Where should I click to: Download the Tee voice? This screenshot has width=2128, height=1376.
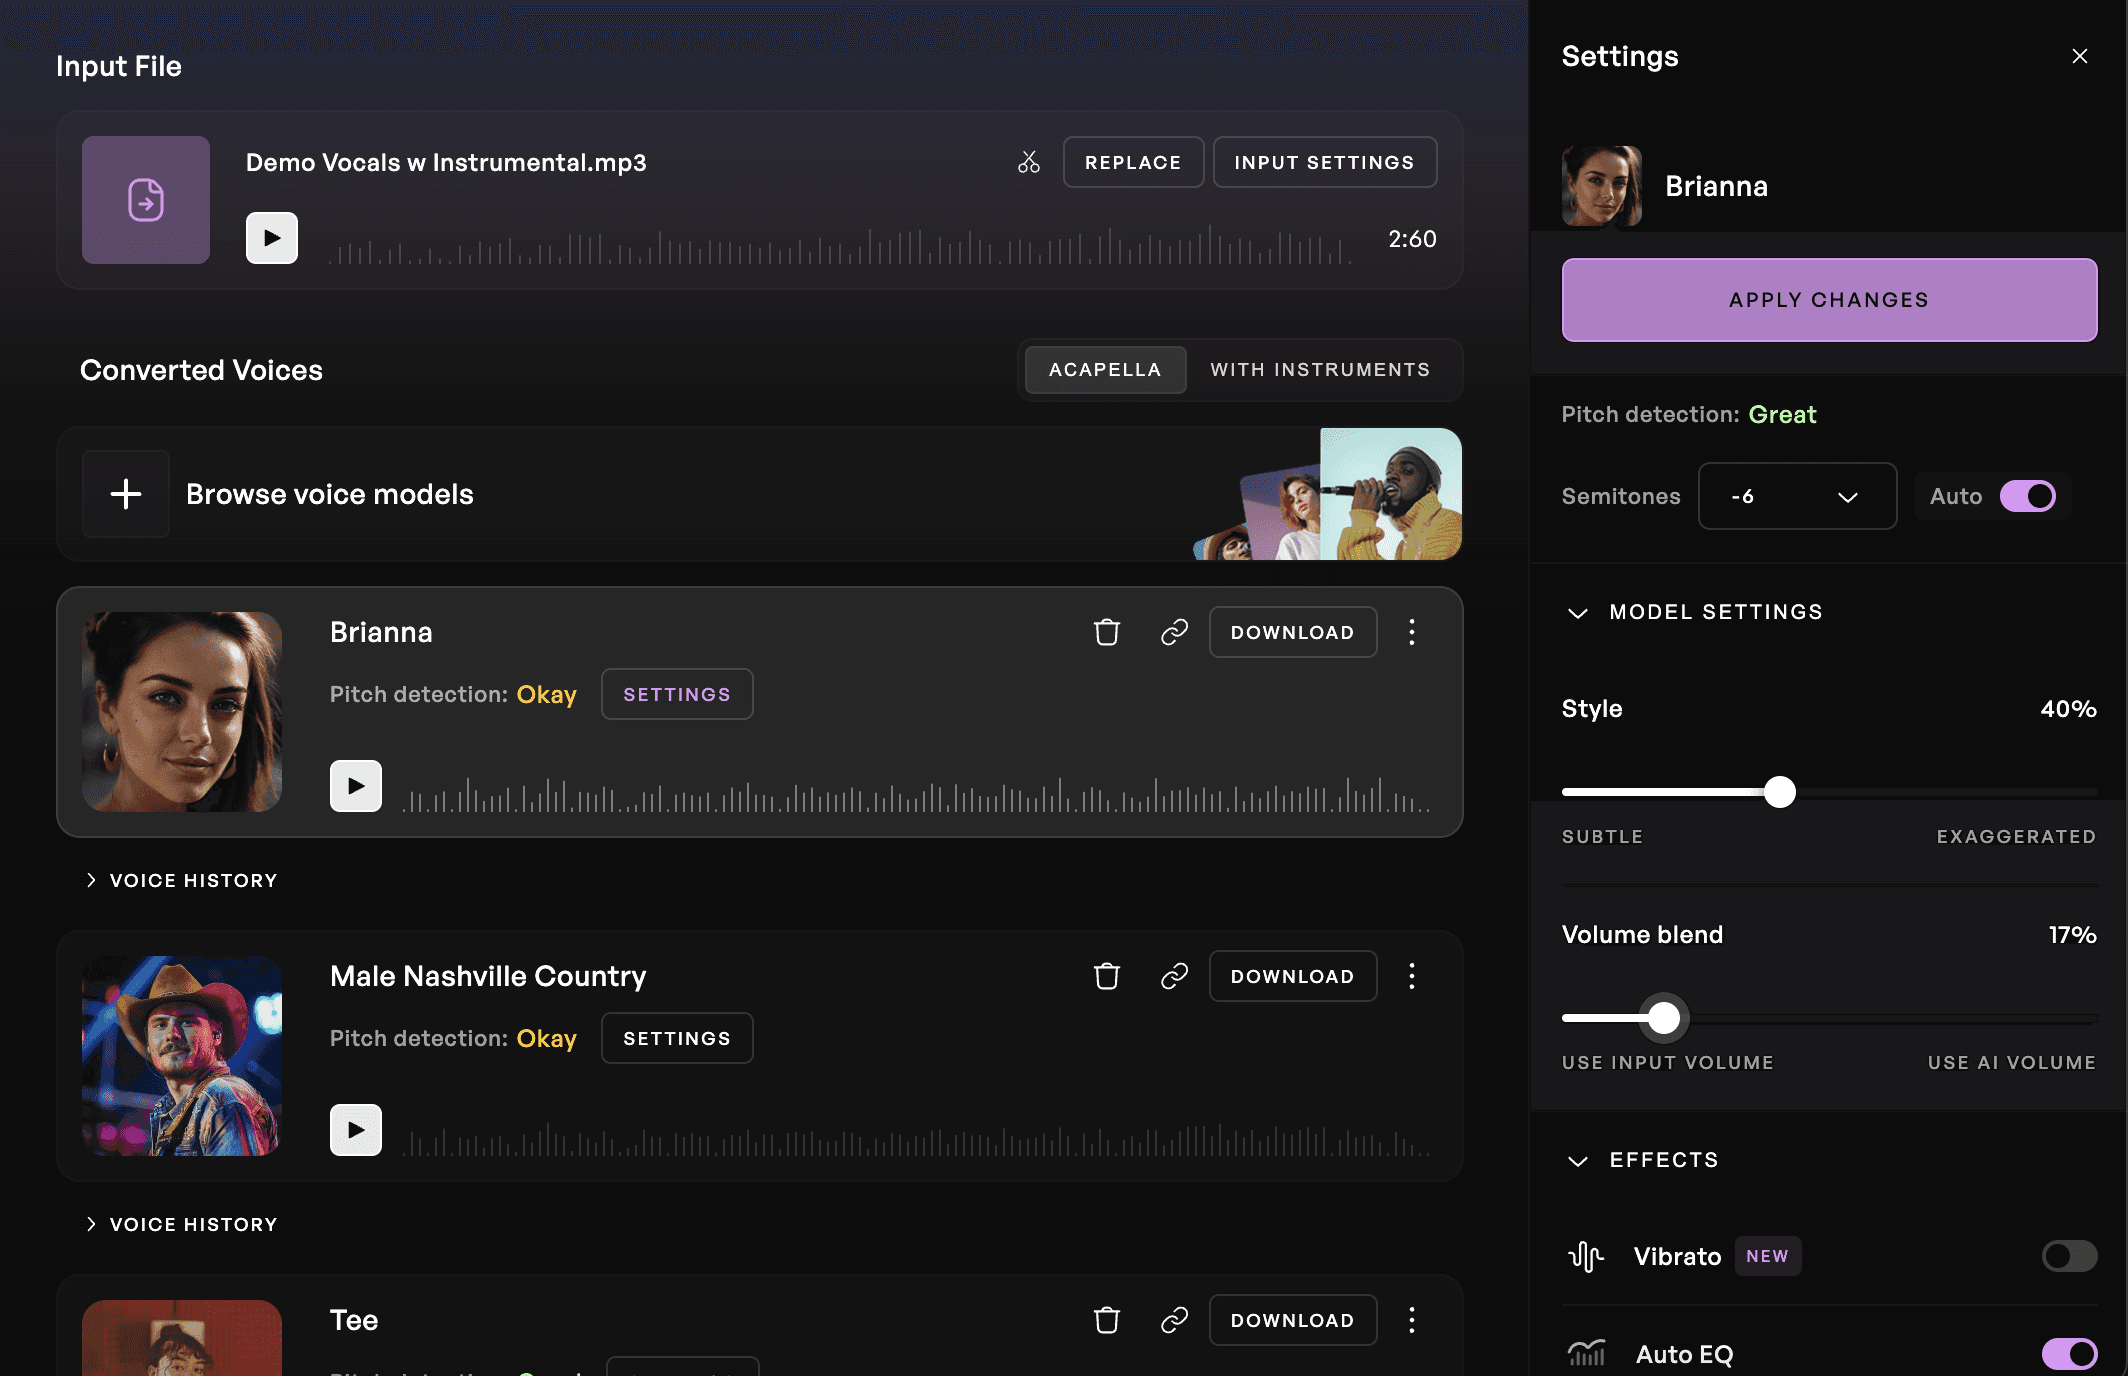(x=1293, y=1320)
